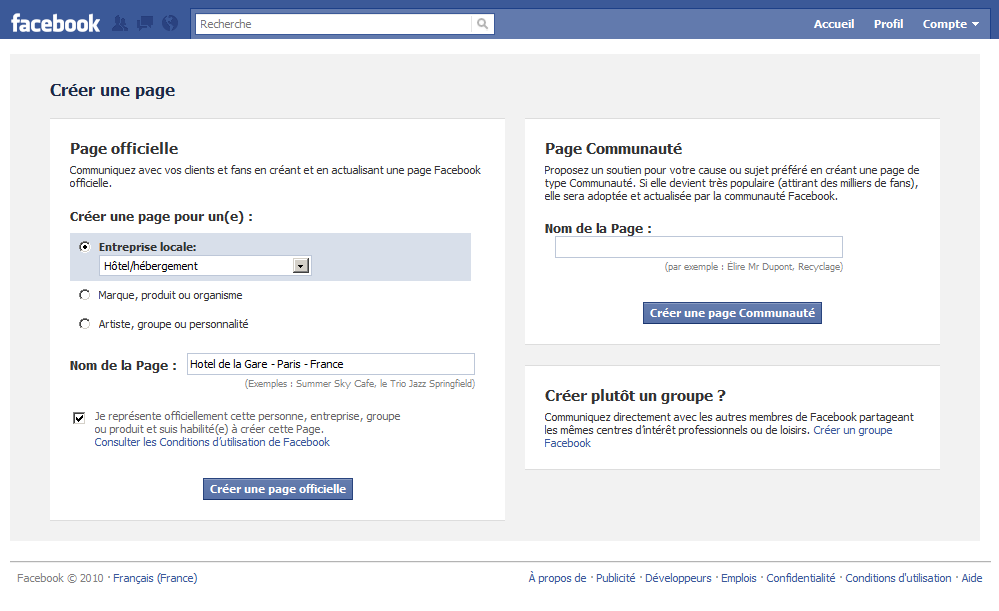This screenshot has height=611, width=999.
Task: Open Emplois footer link
Action: [x=738, y=578]
